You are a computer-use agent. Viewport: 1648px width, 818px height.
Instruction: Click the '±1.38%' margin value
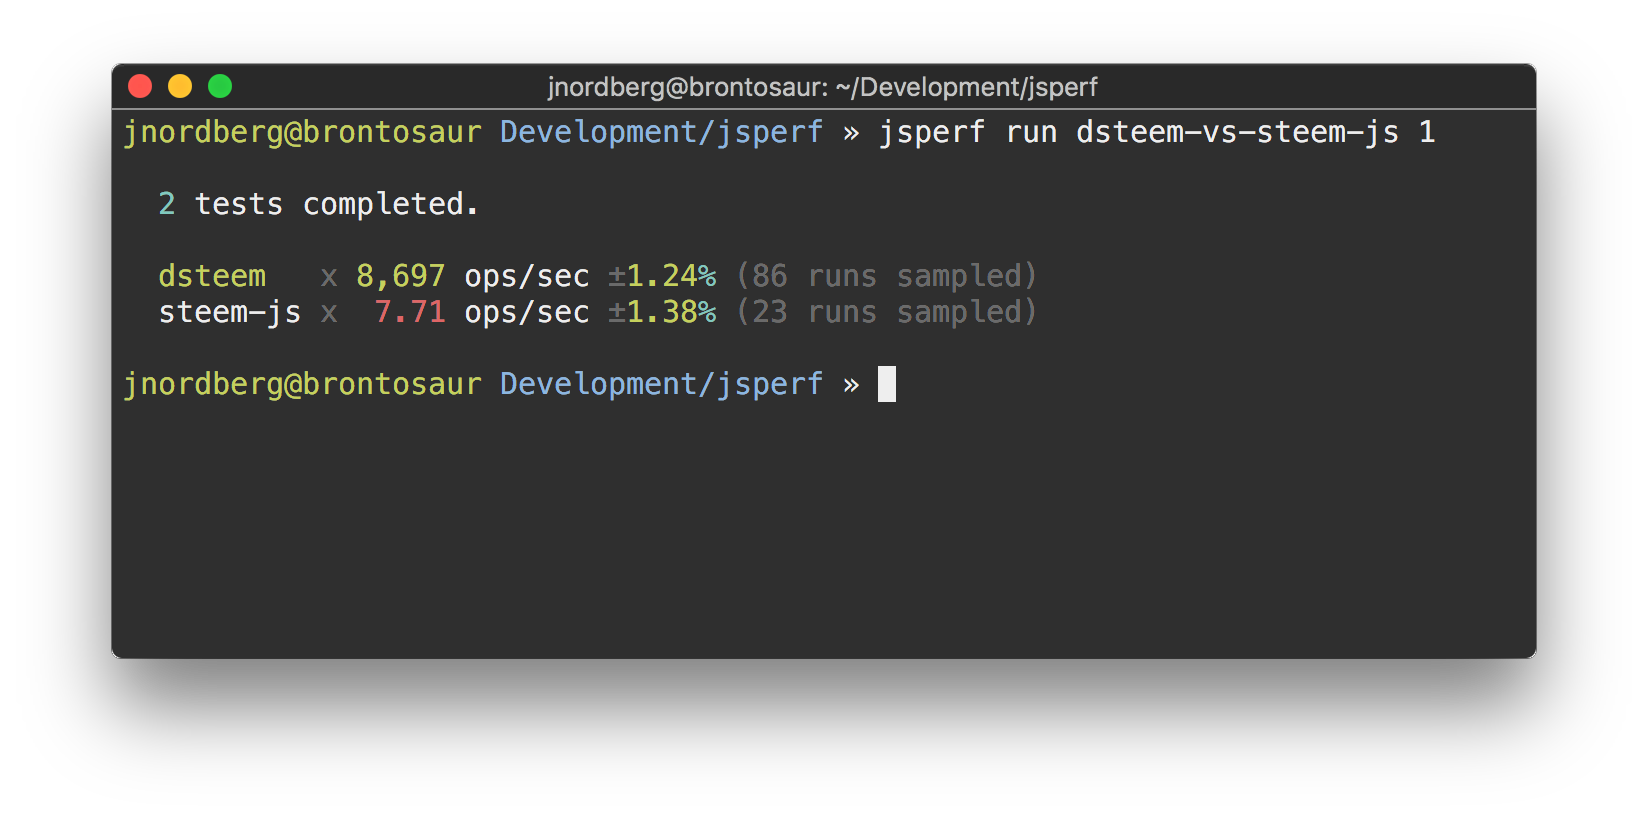662,312
